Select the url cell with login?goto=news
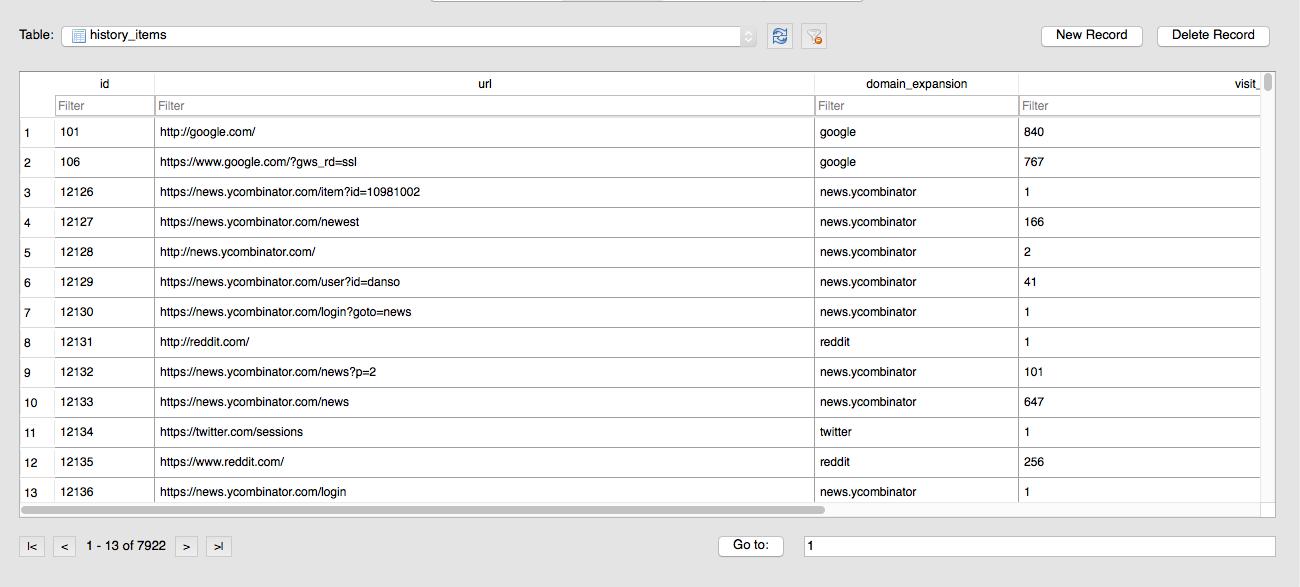1300x587 pixels. (485, 312)
